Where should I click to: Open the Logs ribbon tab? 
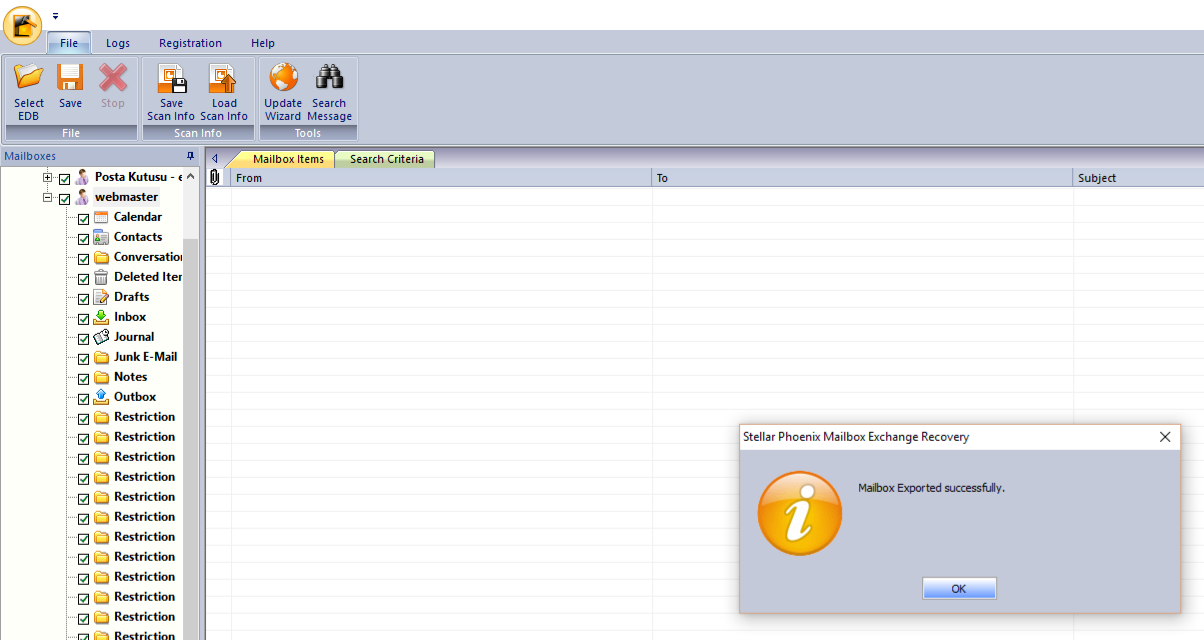(x=118, y=43)
